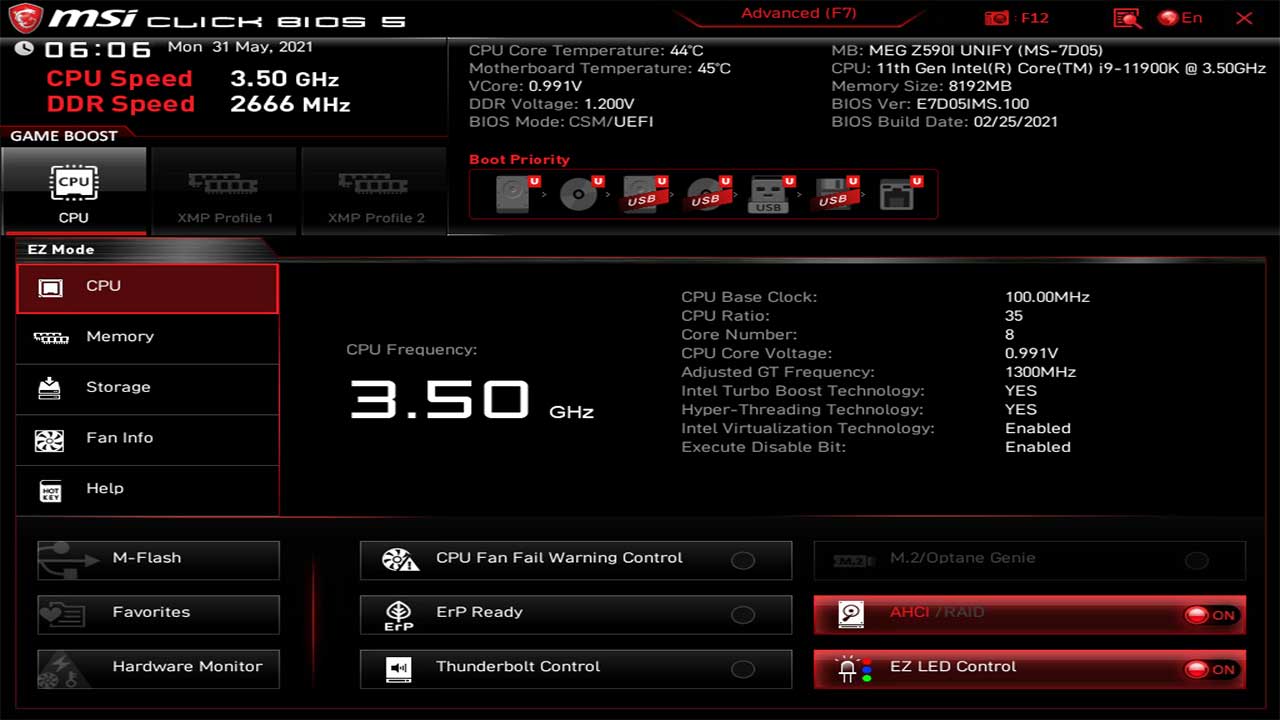The width and height of the screenshot is (1280, 720).
Task: Click the Adjusted GT Frequency value 1300MHz
Action: click(1040, 372)
